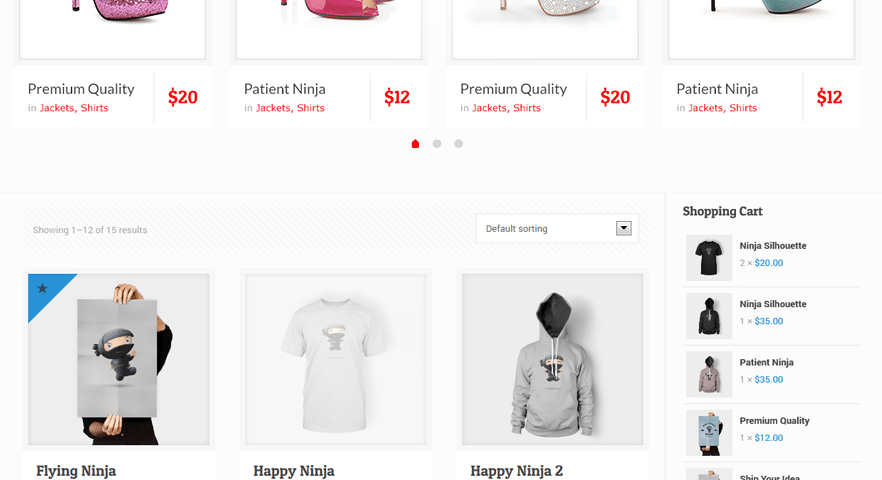Open Premium Quality cart item link
This screenshot has height=480, width=882.
pos(774,421)
